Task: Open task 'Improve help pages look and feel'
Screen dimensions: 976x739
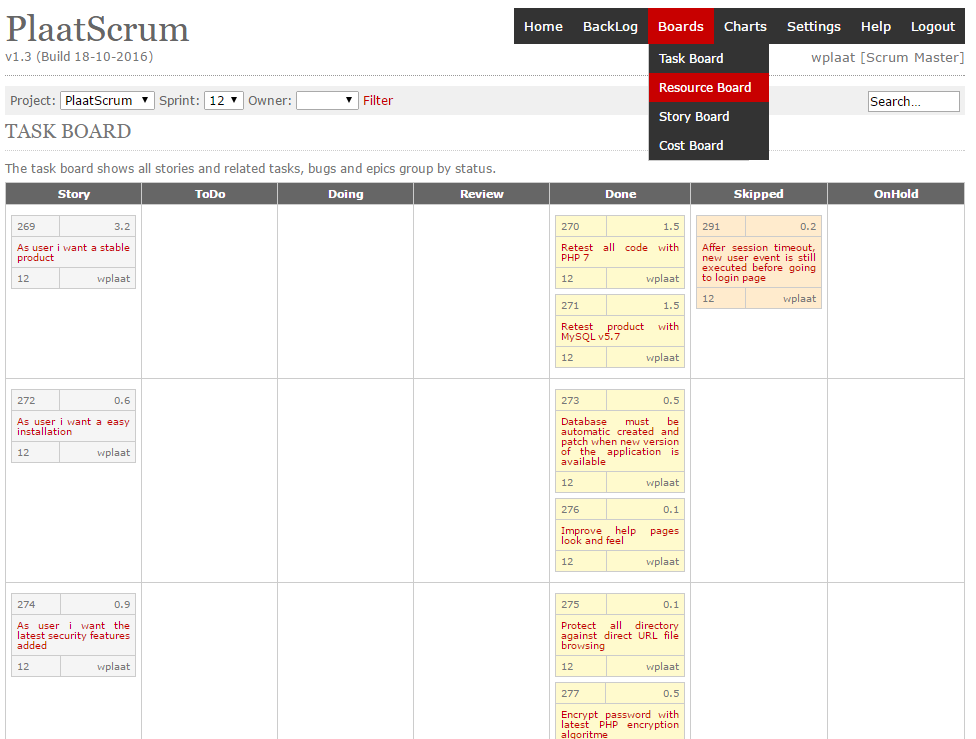Action: point(620,535)
